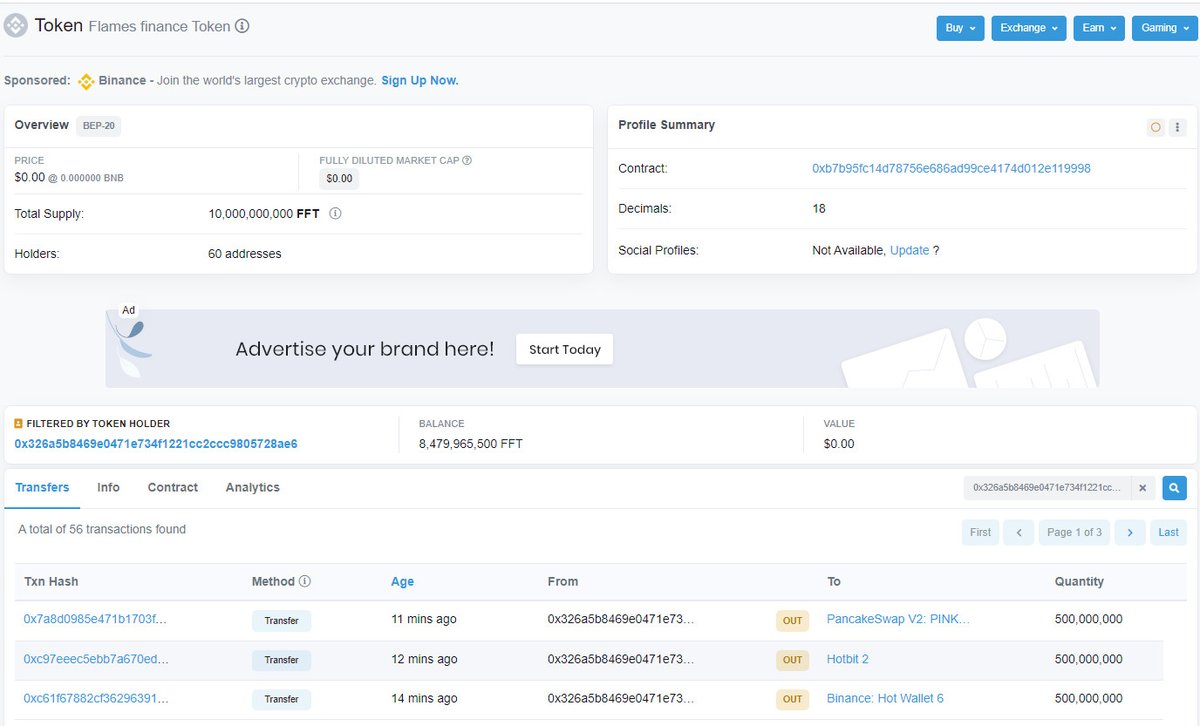
Task: Open the token name info tooltip icon
Action: coord(240,27)
